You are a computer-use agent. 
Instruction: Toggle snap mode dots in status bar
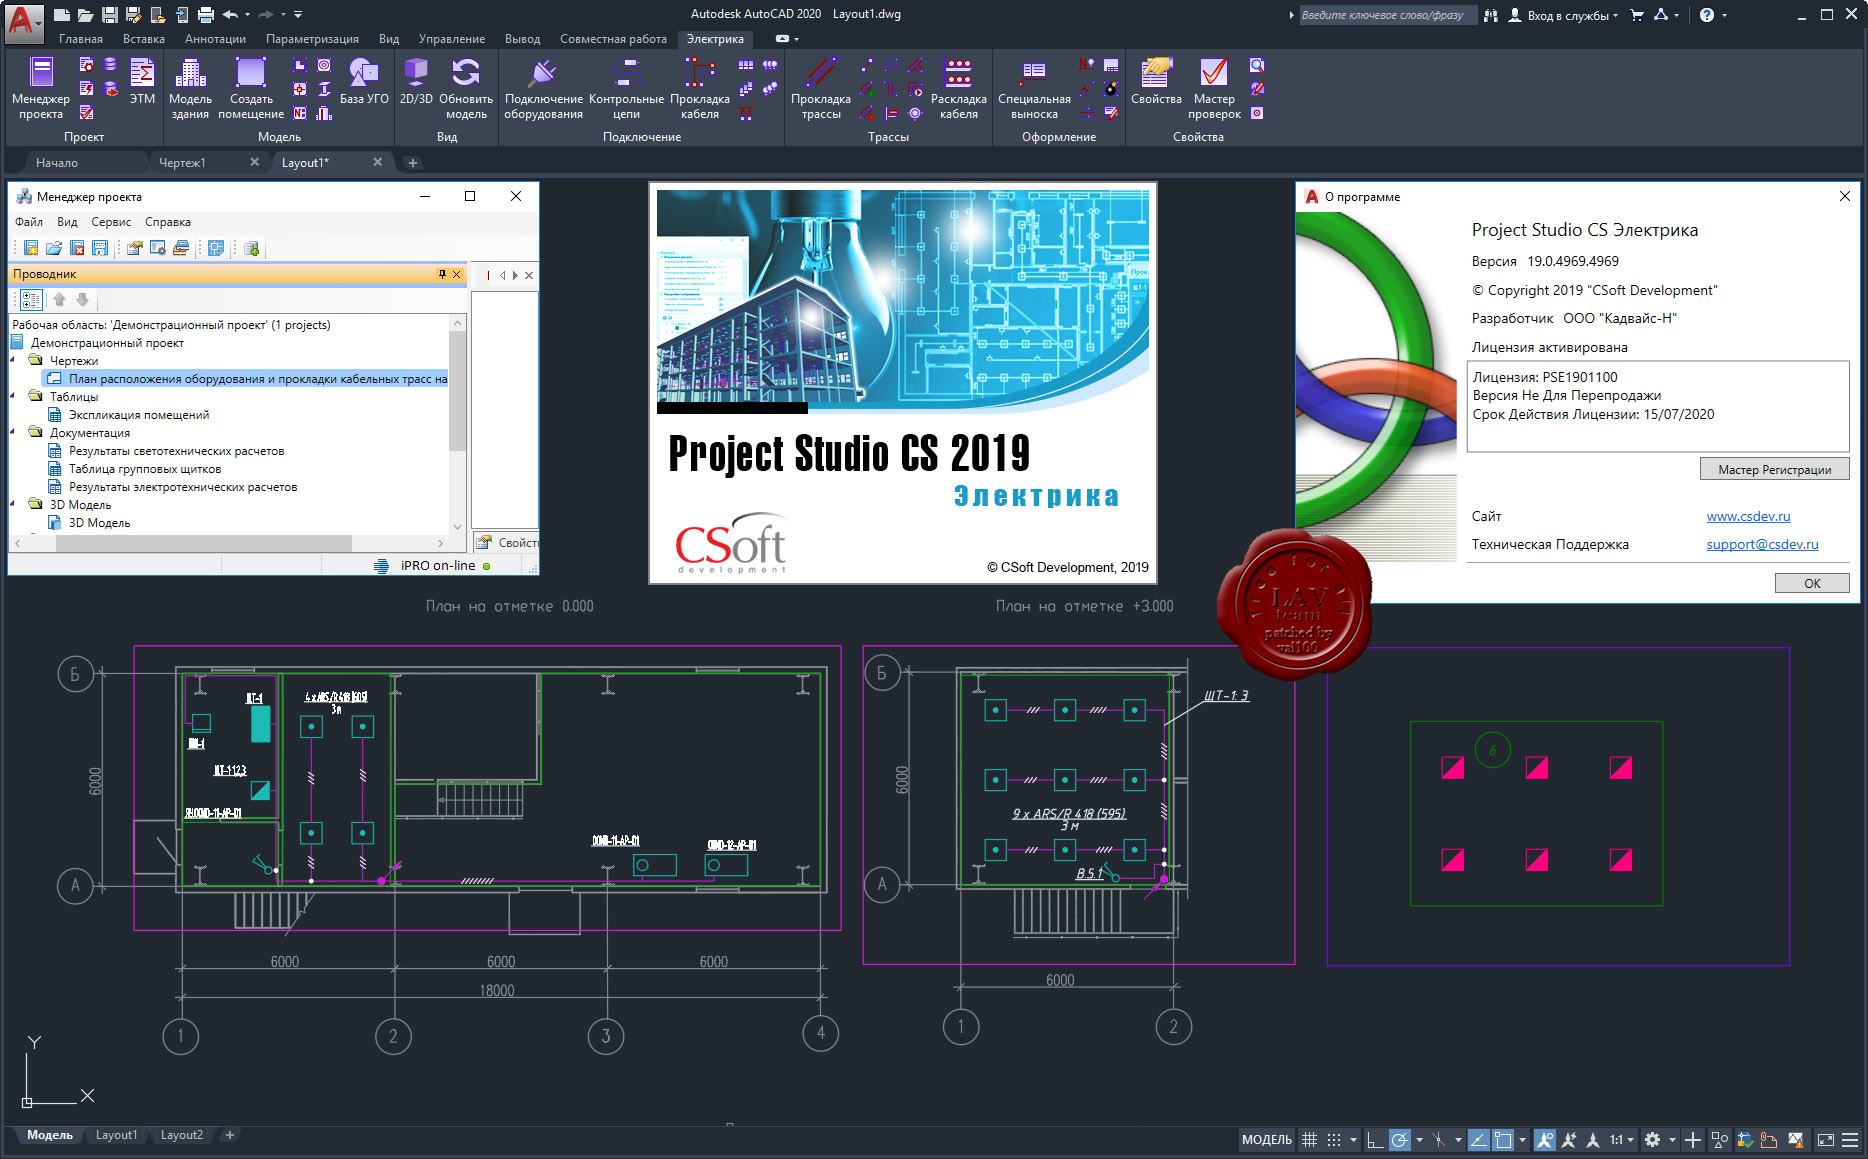[x=1334, y=1139]
